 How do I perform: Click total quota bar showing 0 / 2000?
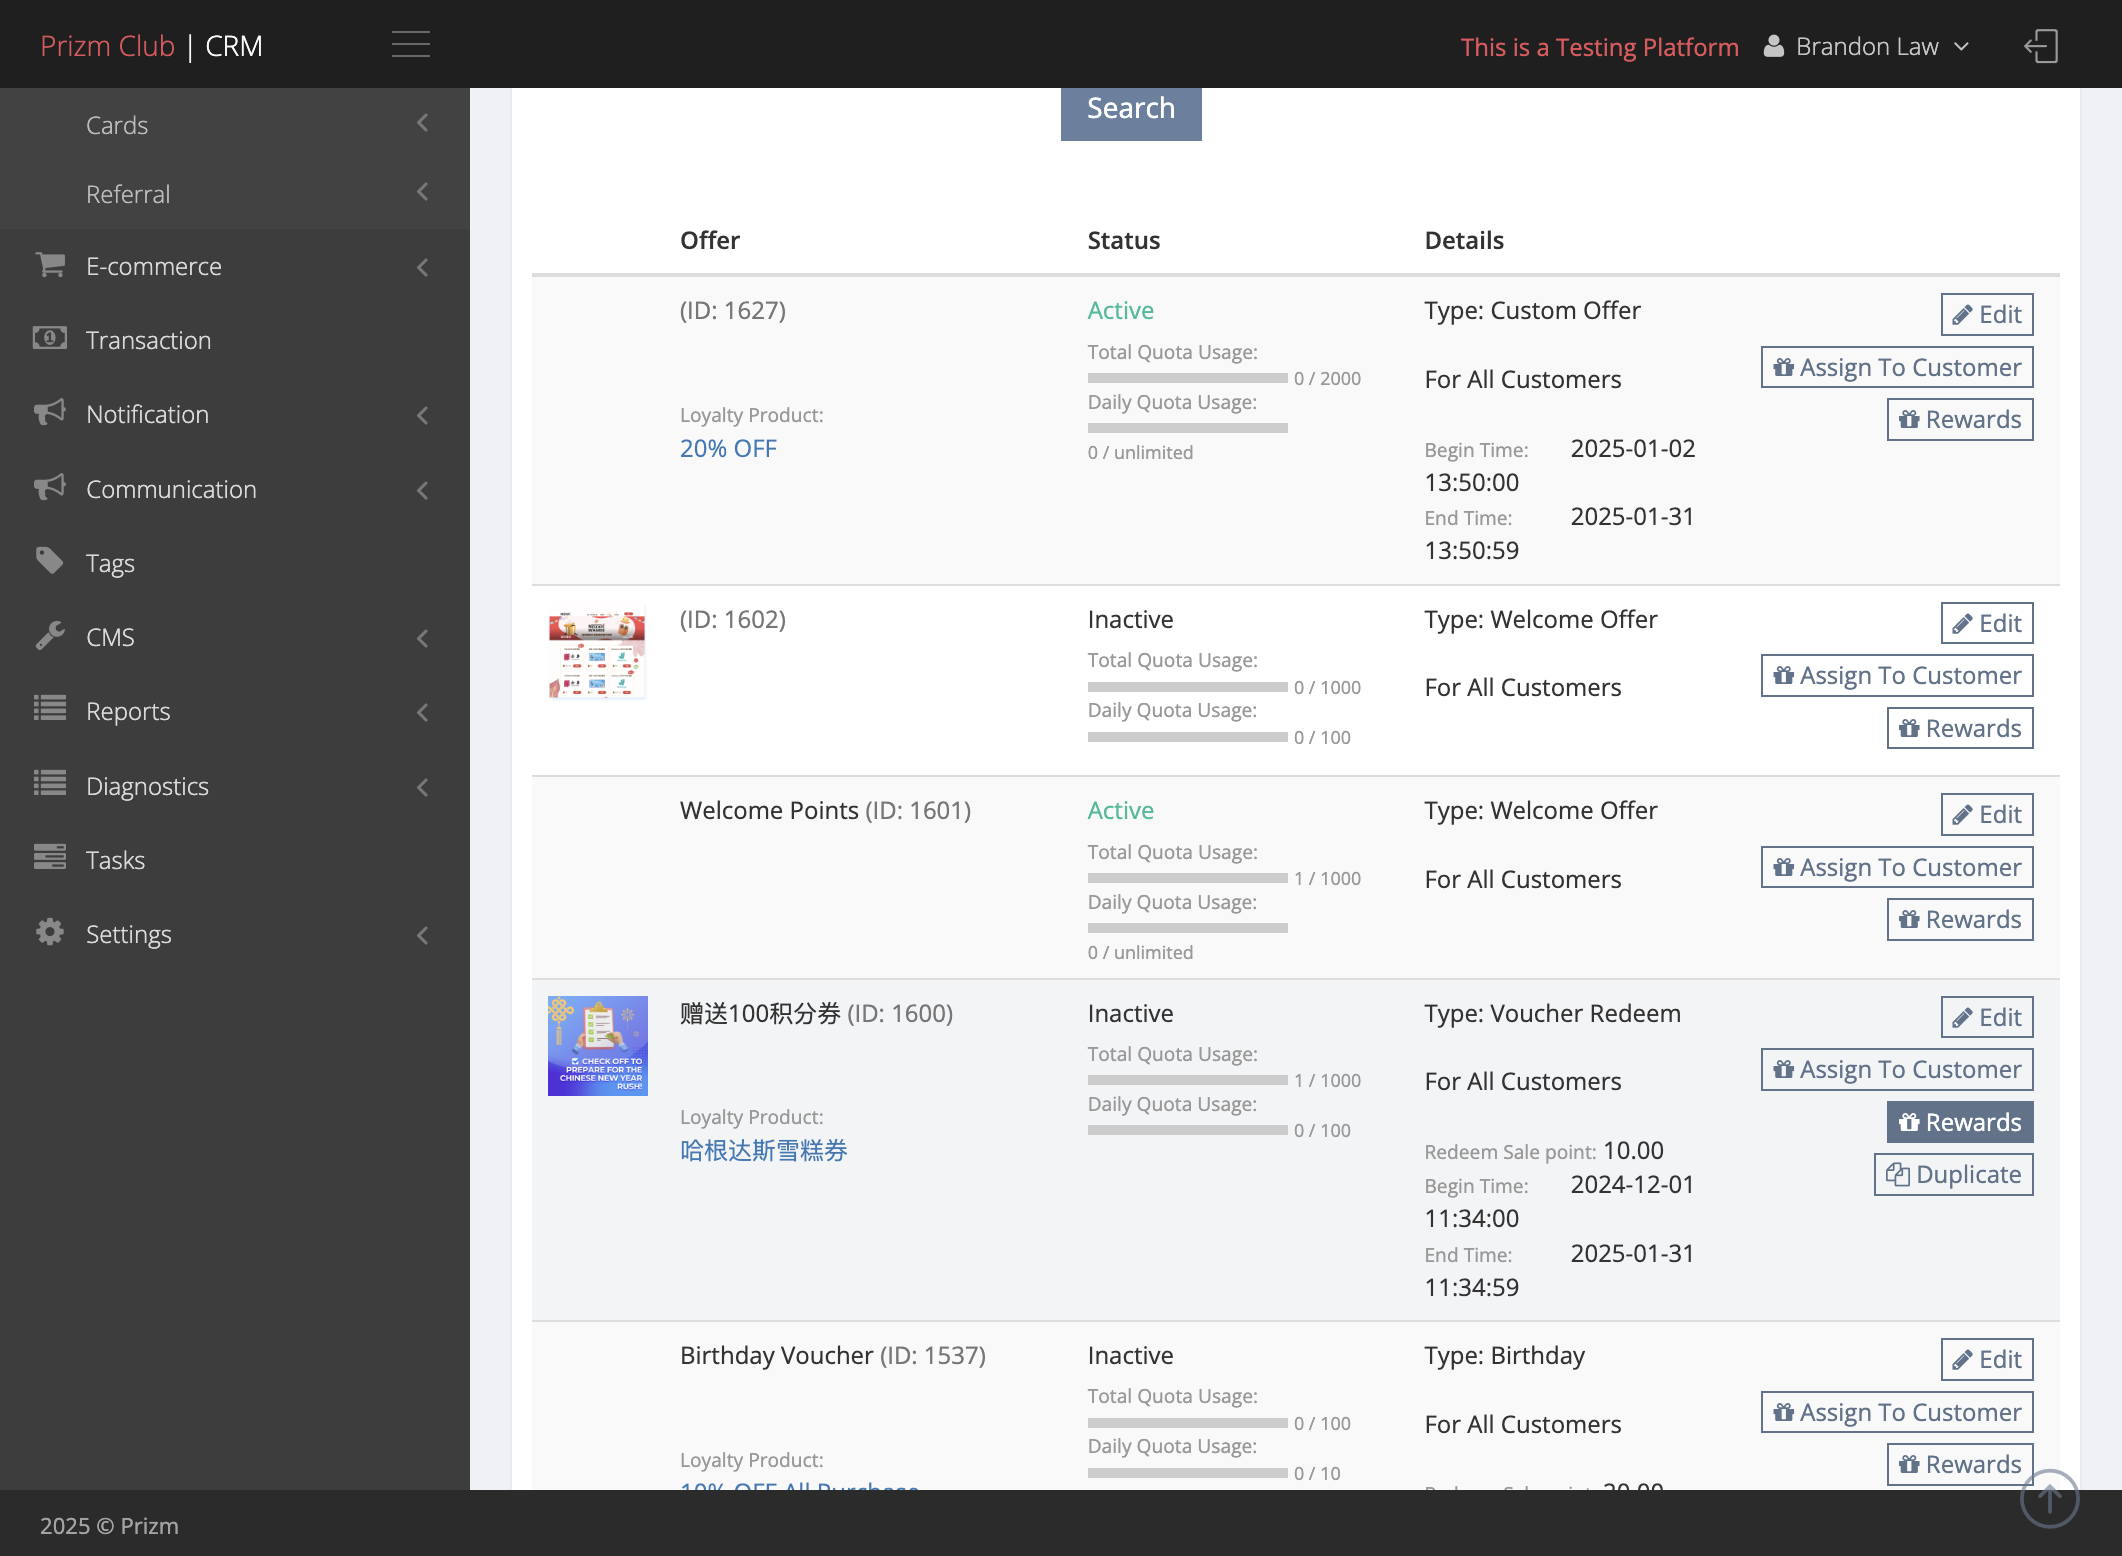pyautogui.click(x=1188, y=378)
